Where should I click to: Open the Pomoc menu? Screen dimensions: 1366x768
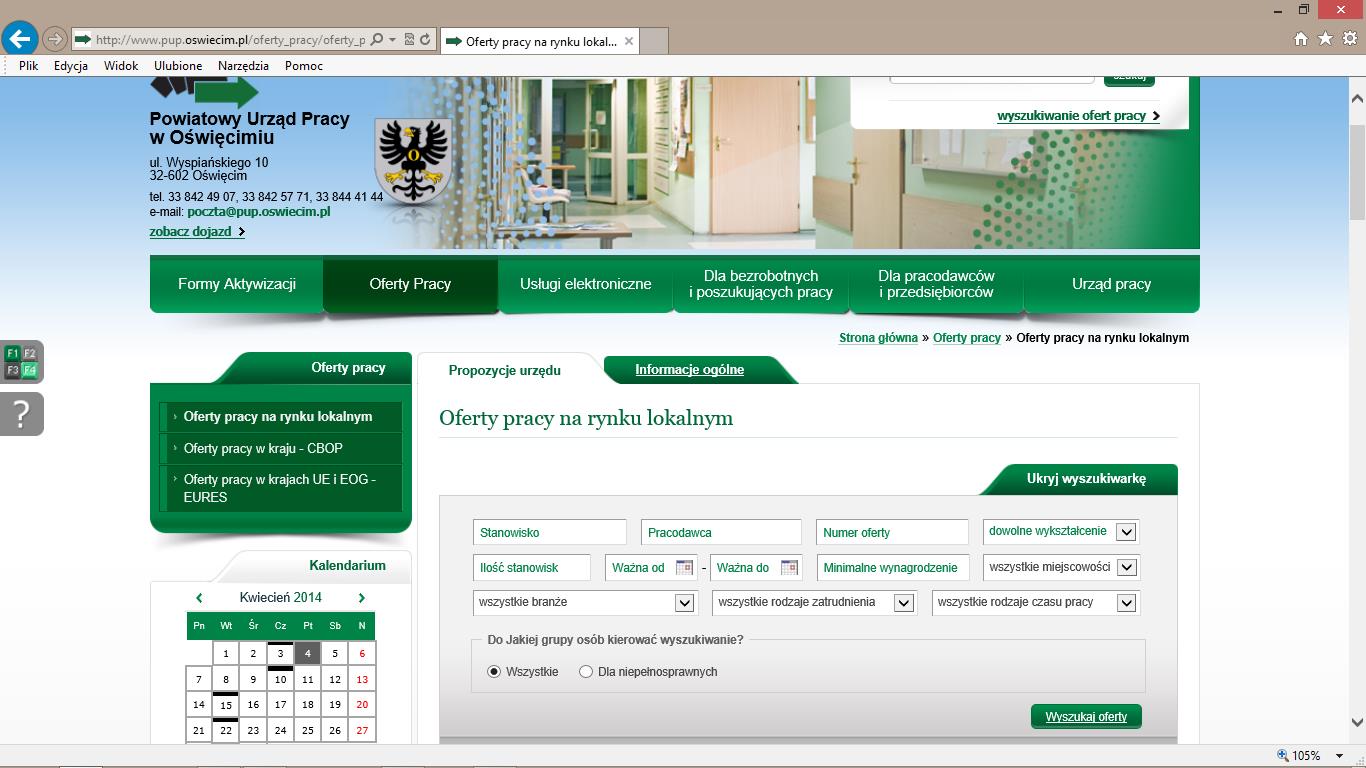(x=304, y=66)
